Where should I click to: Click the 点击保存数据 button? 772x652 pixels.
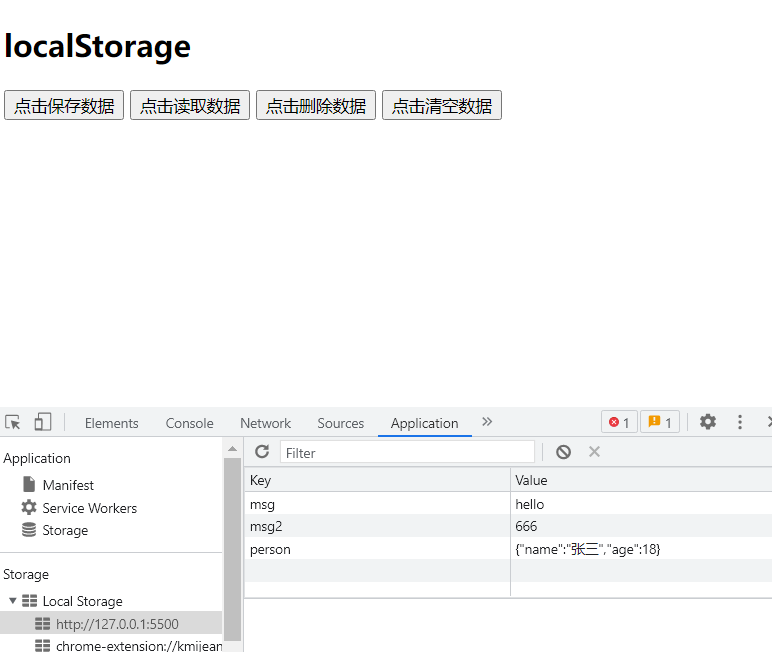tap(64, 105)
